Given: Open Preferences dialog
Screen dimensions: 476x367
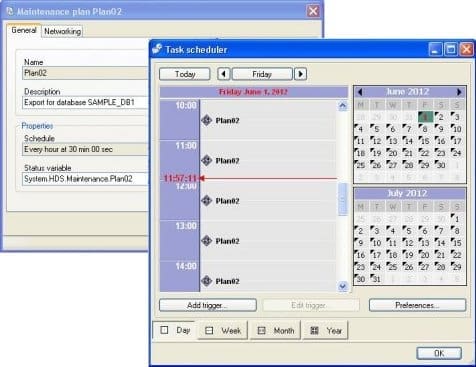Looking at the screenshot, I should [x=417, y=305].
